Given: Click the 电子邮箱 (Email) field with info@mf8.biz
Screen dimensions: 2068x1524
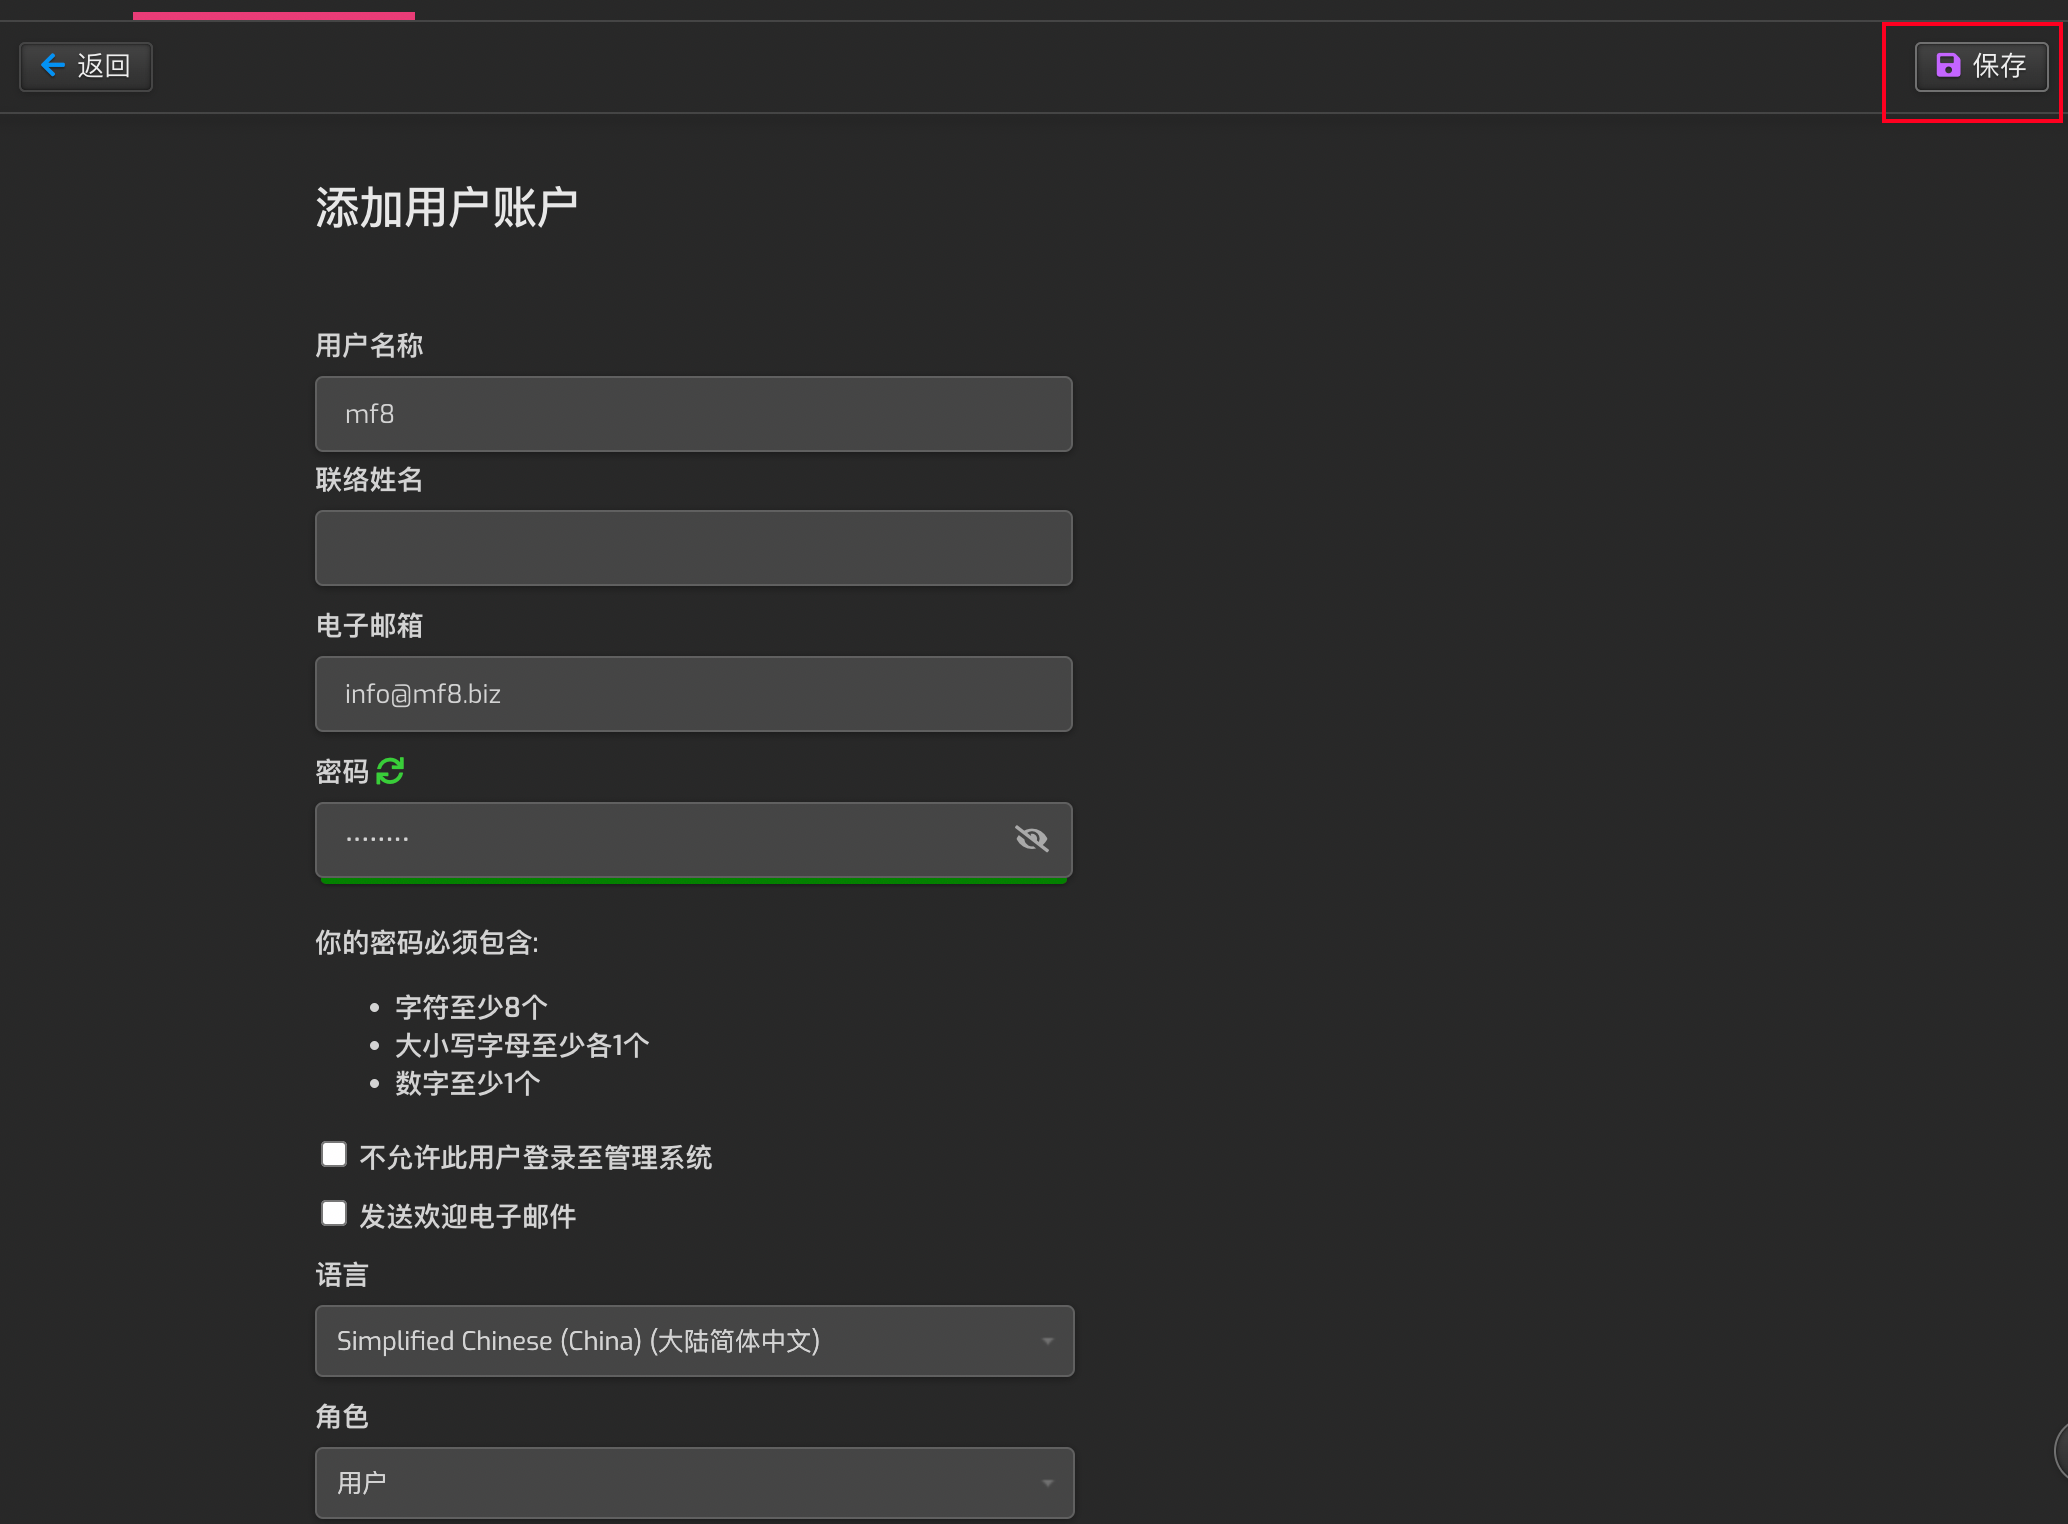Looking at the screenshot, I should point(693,694).
